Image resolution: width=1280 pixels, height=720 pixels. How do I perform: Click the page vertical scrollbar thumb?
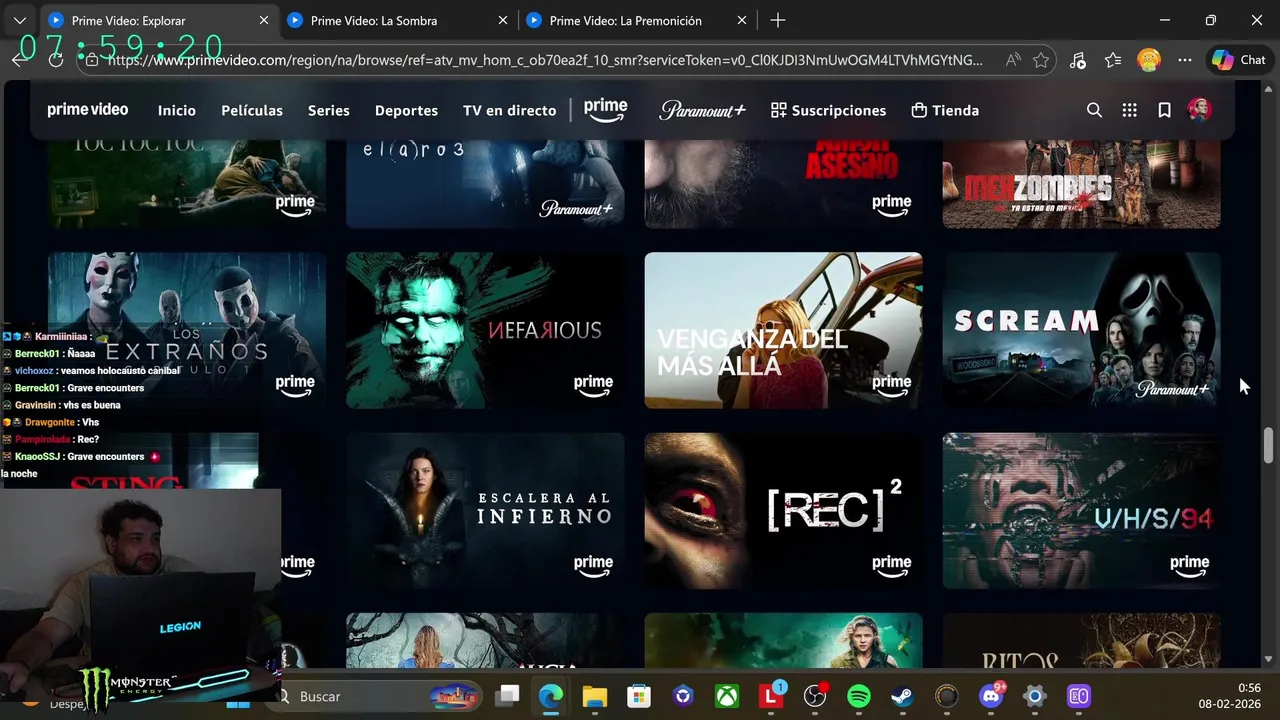(x=1269, y=446)
